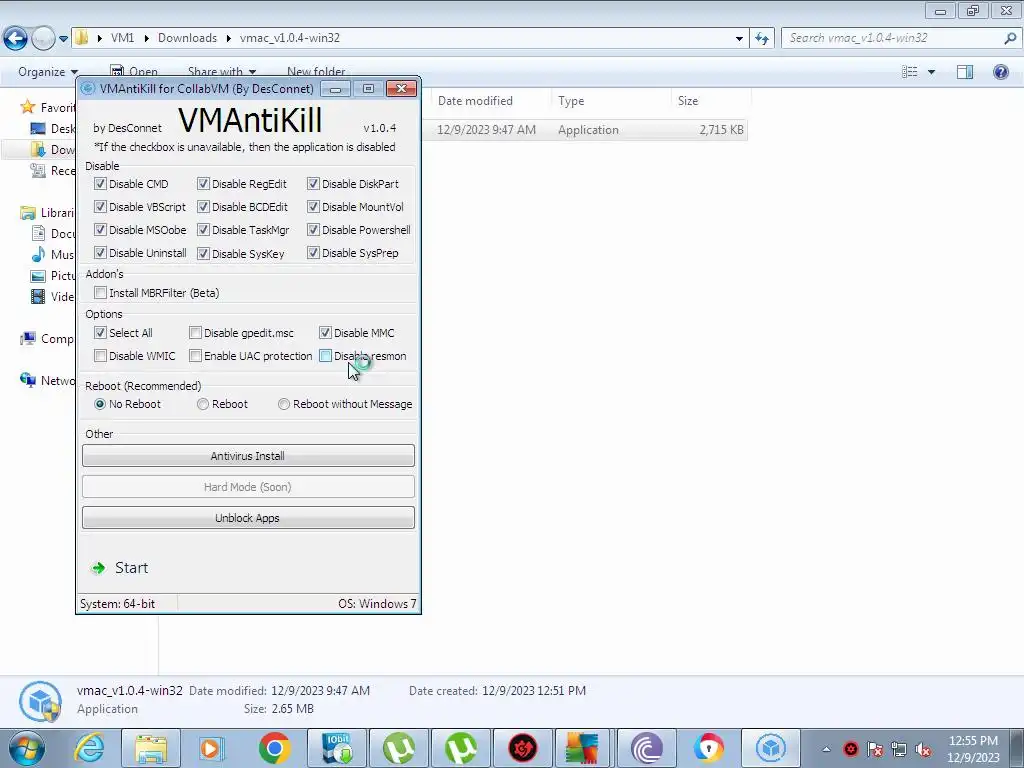This screenshot has width=1024, height=768.
Task: Expand arrow after Downloads in breadcrumb
Action: point(229,38)
